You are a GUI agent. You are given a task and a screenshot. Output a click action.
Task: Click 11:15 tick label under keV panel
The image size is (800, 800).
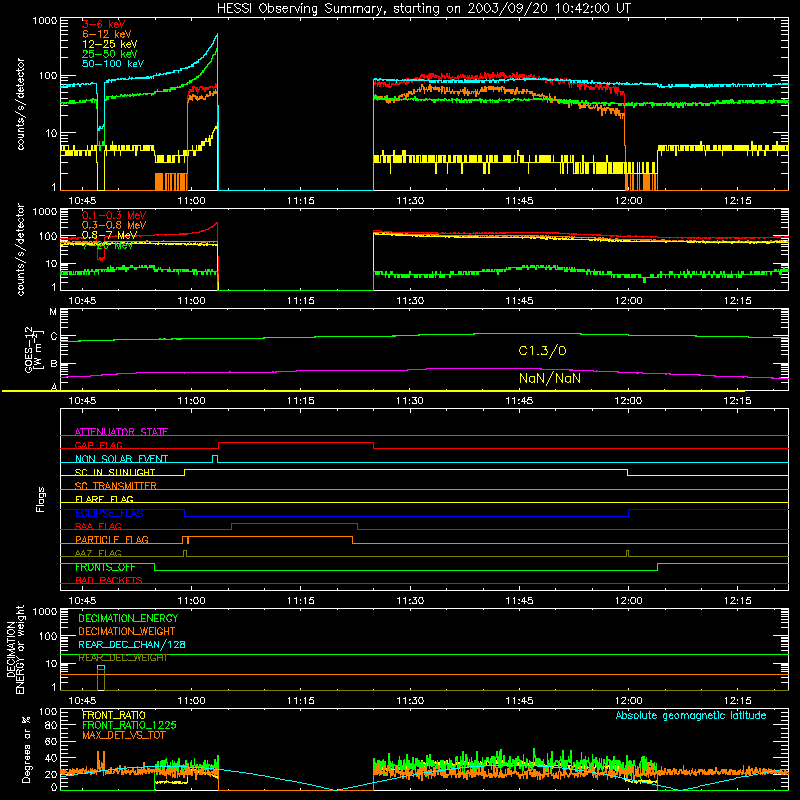point(301,201)
